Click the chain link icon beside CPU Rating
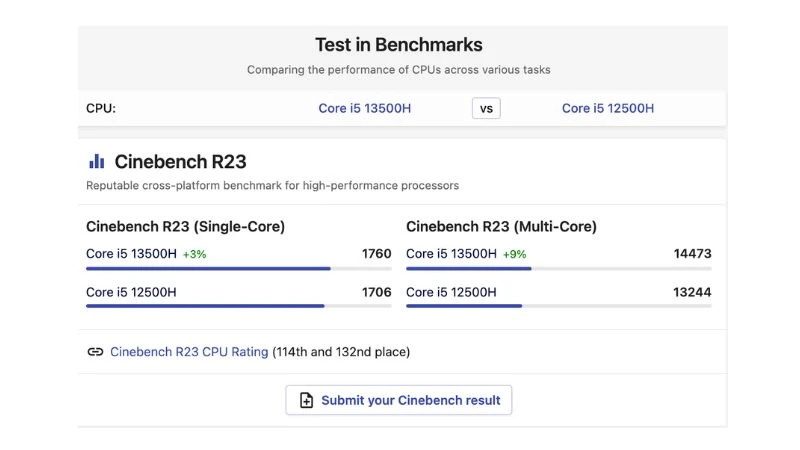 [95, 352]
